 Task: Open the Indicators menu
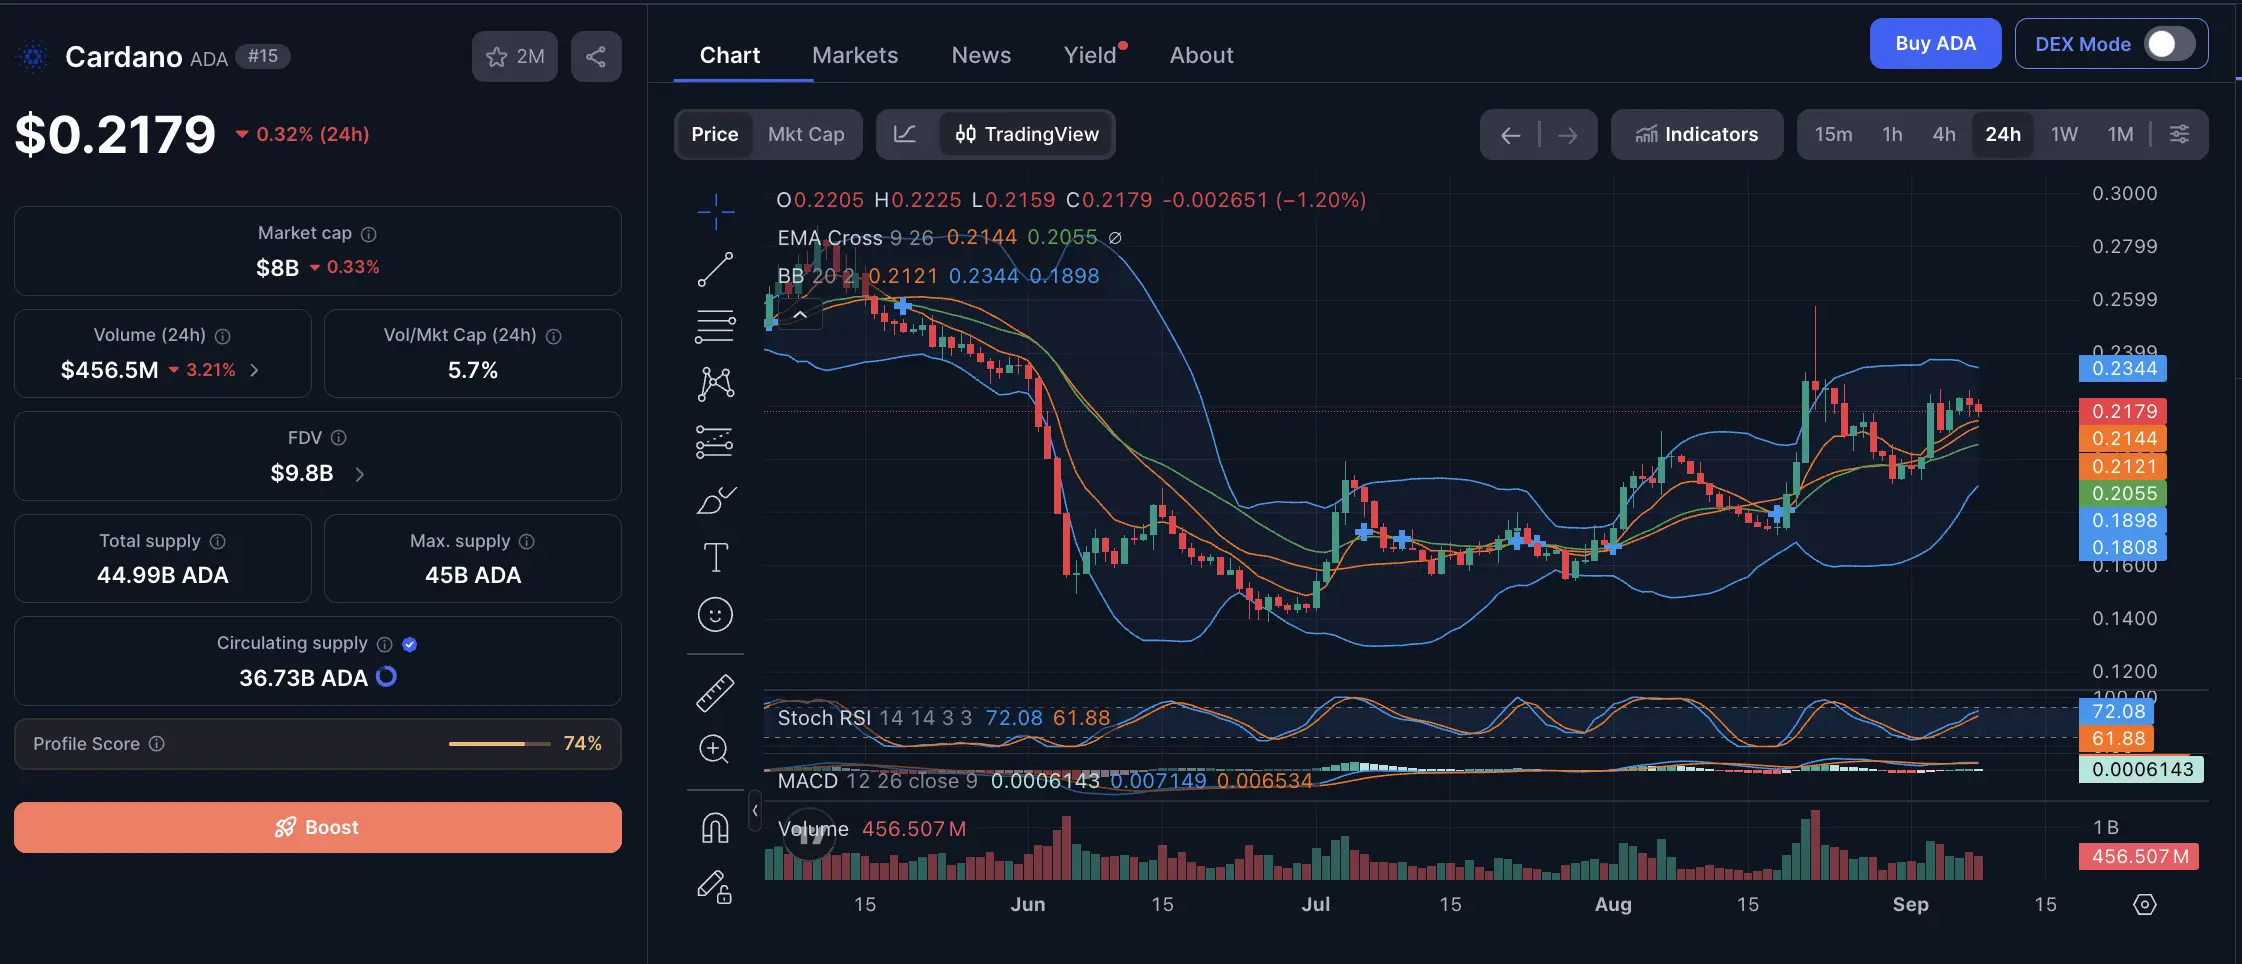(1697, 134)
